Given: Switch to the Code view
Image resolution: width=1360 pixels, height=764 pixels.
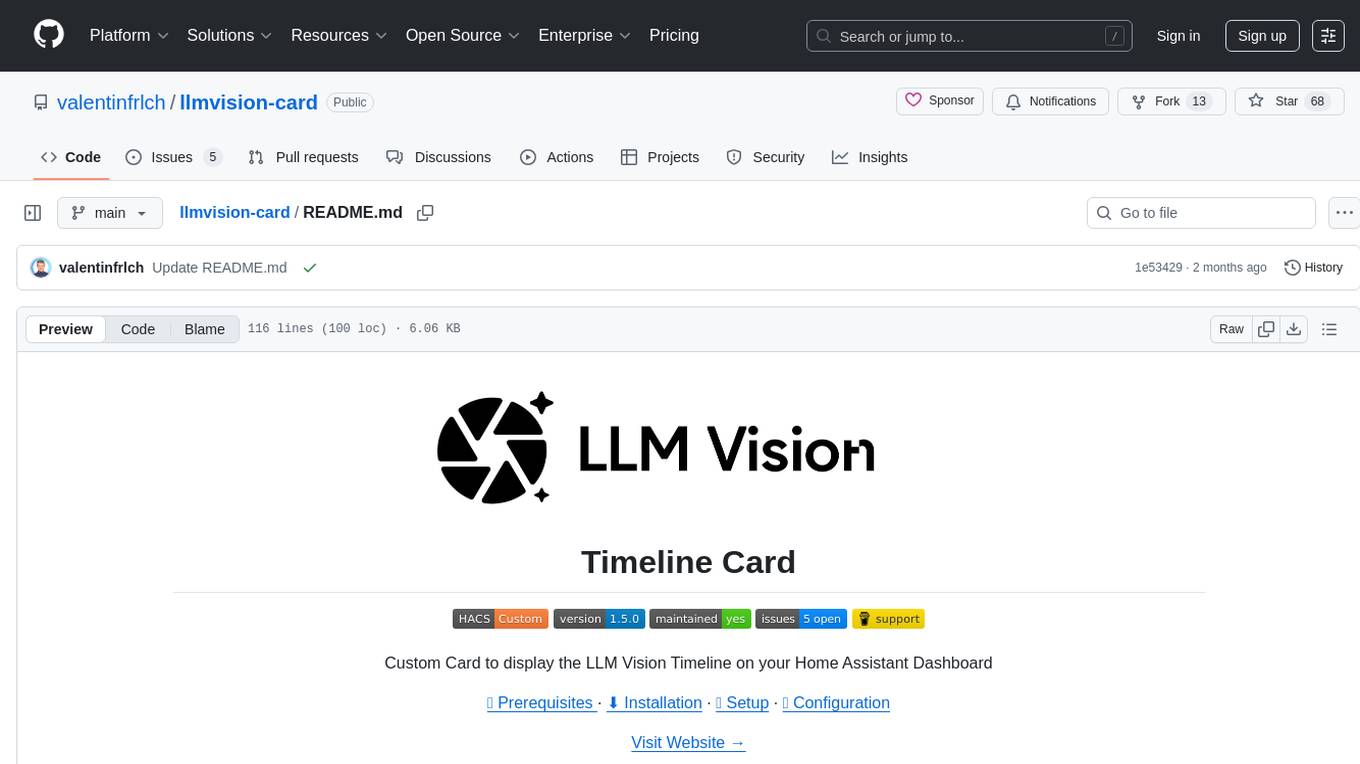Looking at the screenshot, I should 138,329.
